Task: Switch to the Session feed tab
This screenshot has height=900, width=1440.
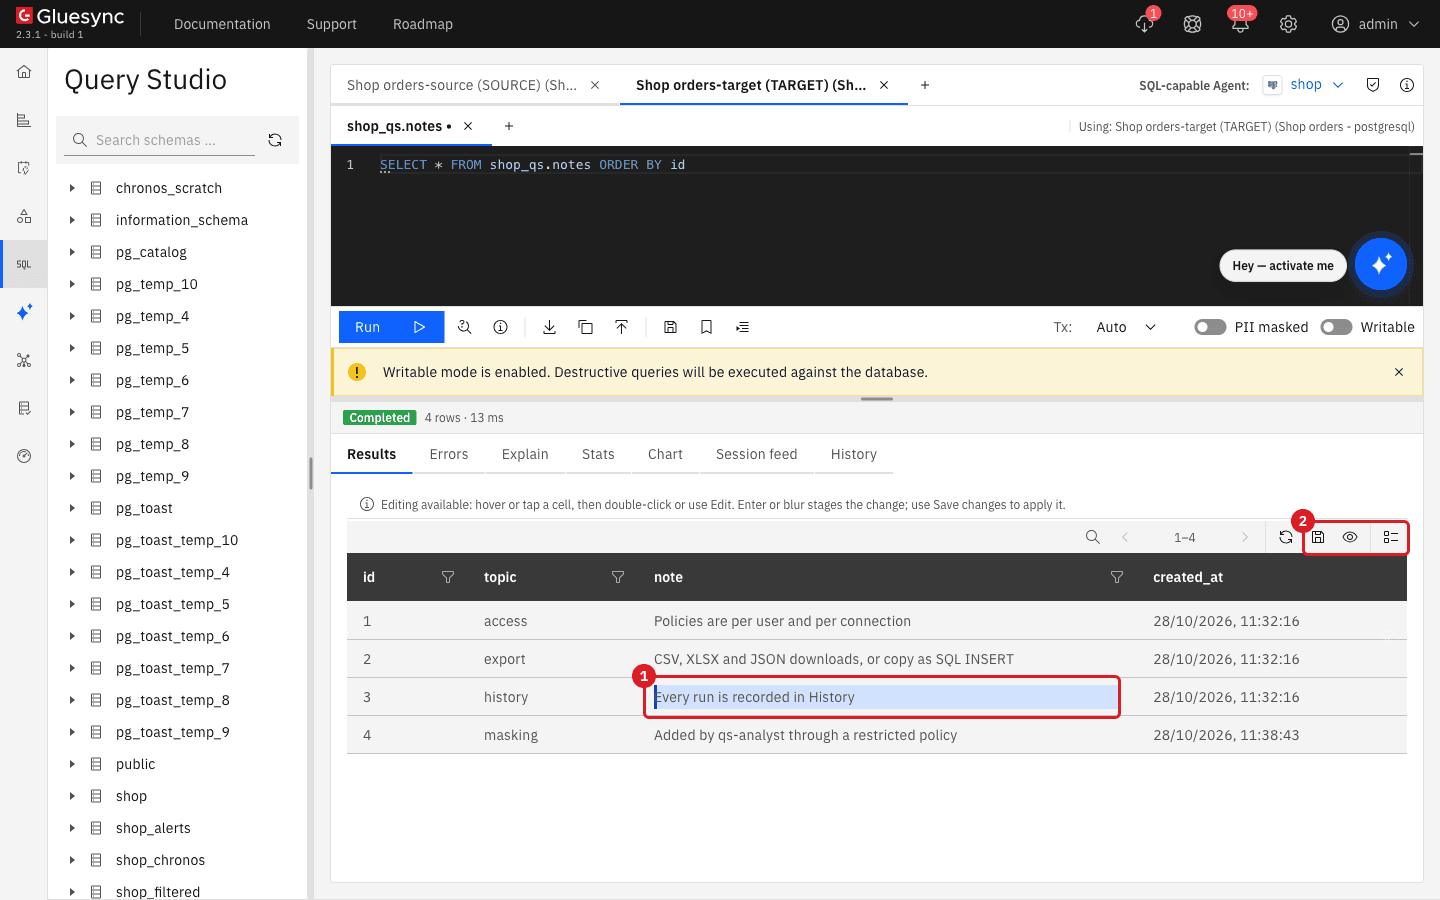Action: click(x=756, y=454)
